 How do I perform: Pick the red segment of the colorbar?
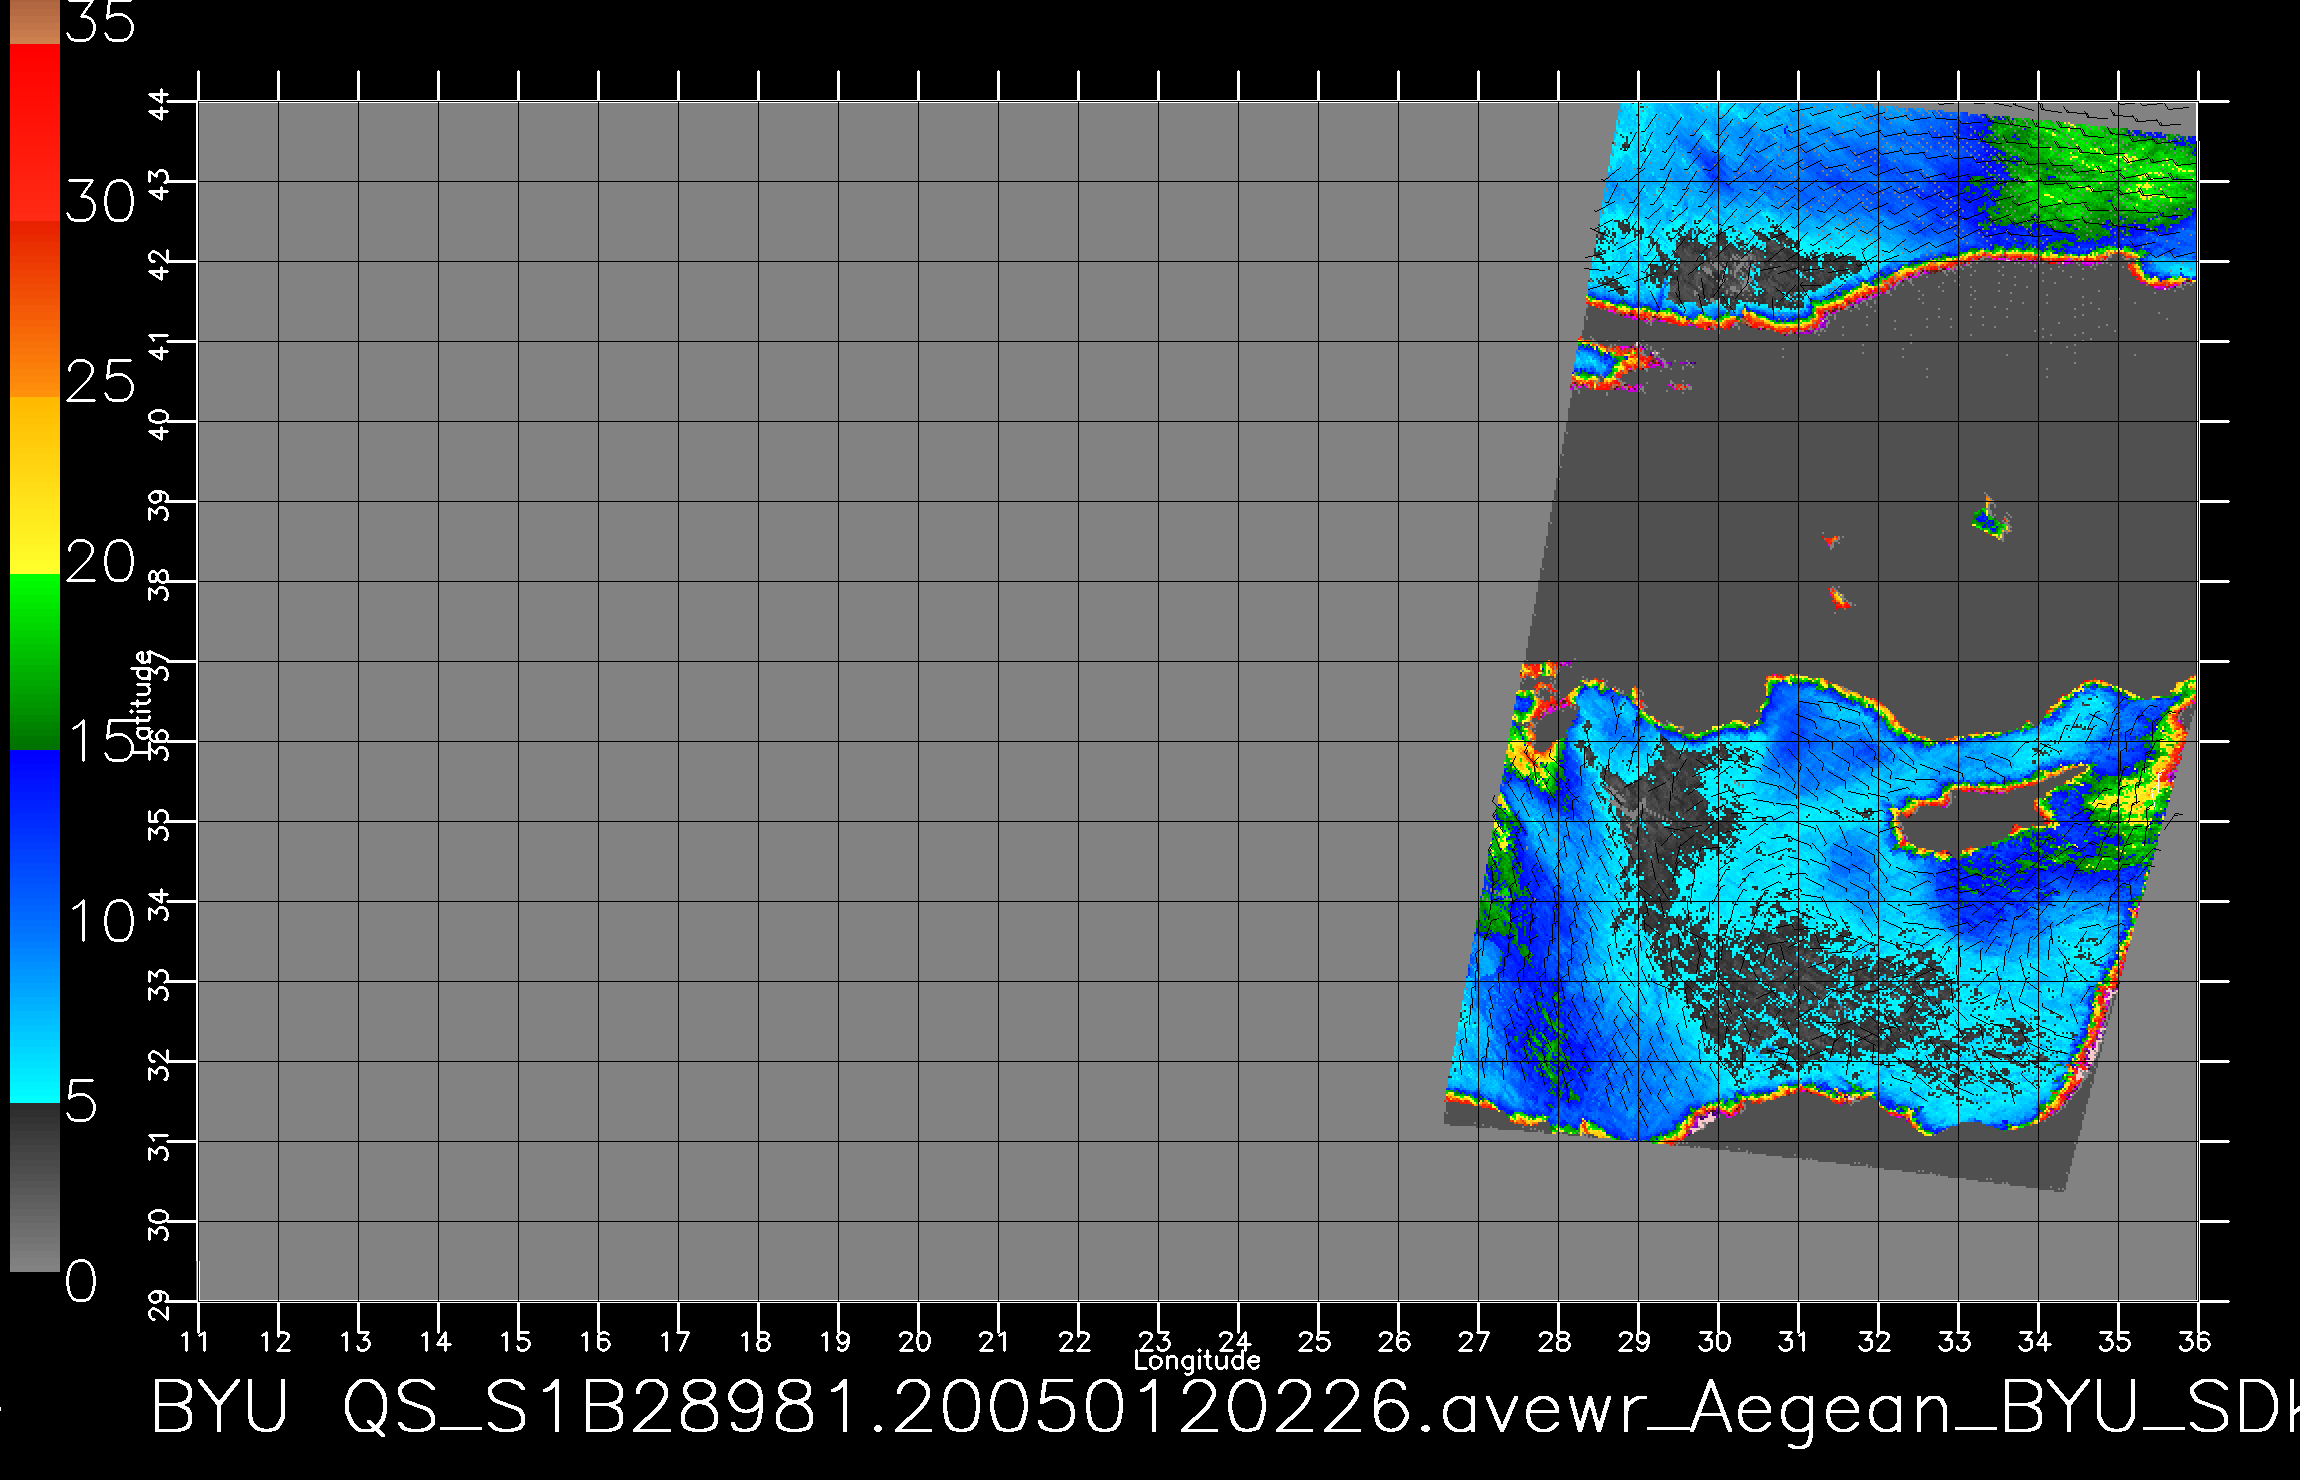(35, 132)
